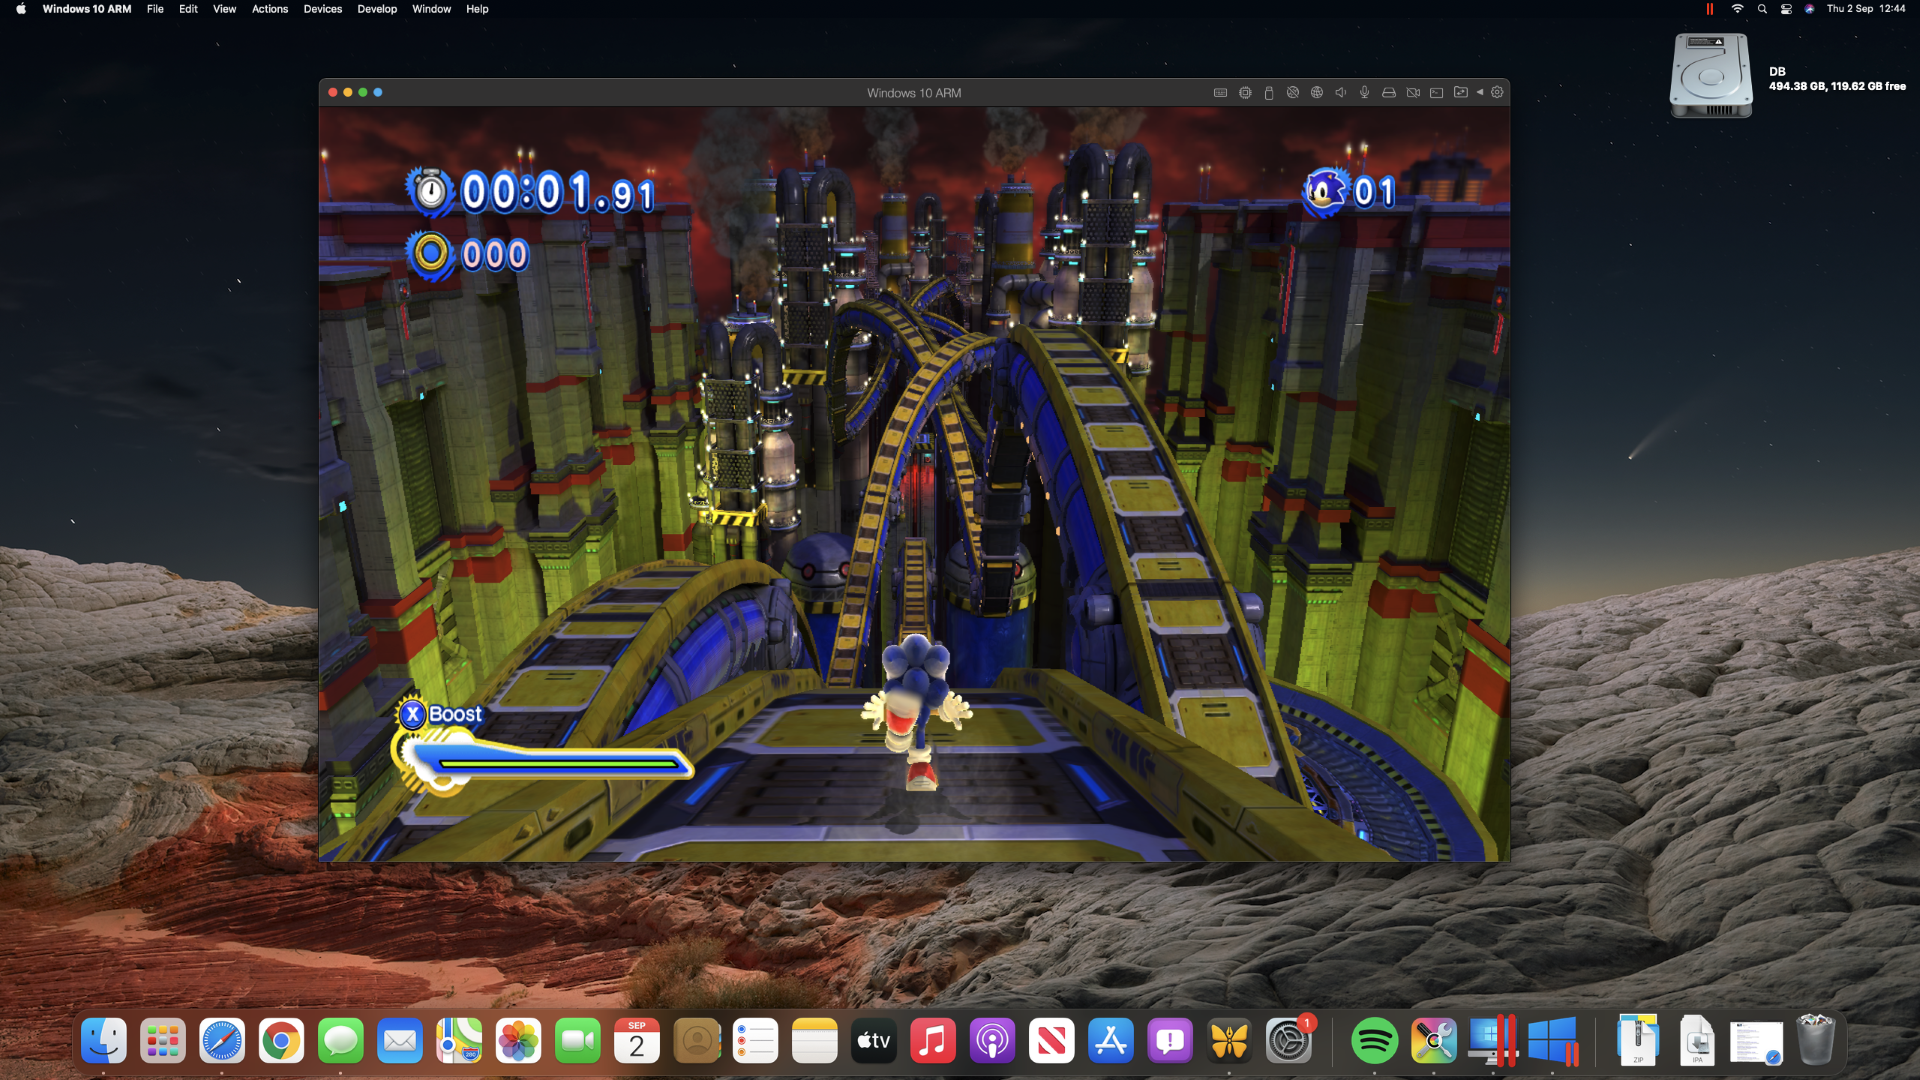Viewport: 1920px width, 1080px height.
Task: Click the CPU chip icon in VM toolbar
Action: (1245, 93)
